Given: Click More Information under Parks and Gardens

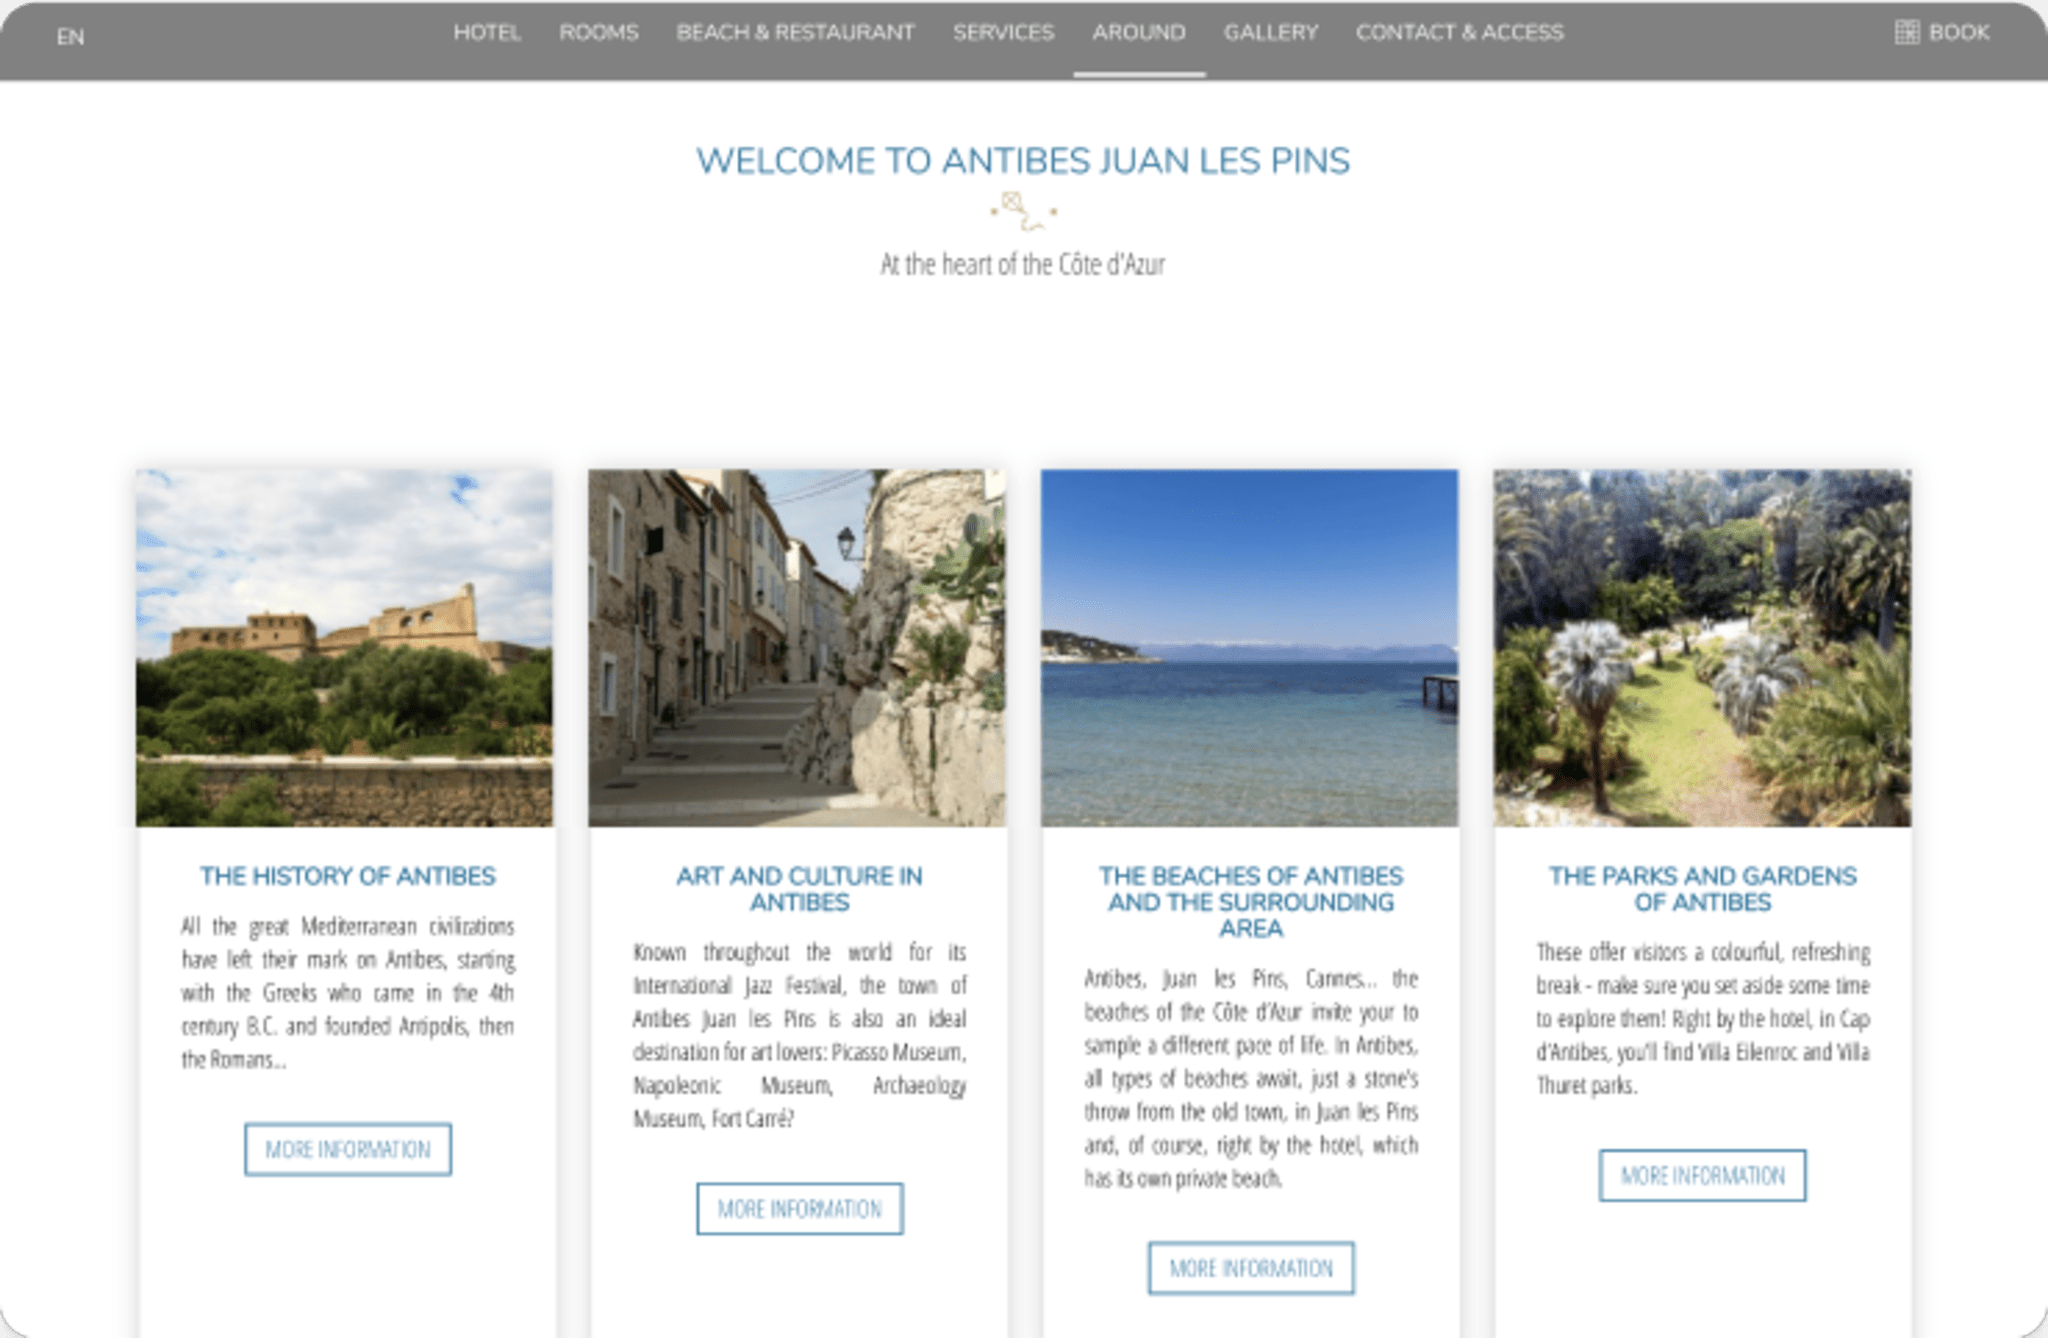Looking at the screenshot, I should coord(1702,1175).
